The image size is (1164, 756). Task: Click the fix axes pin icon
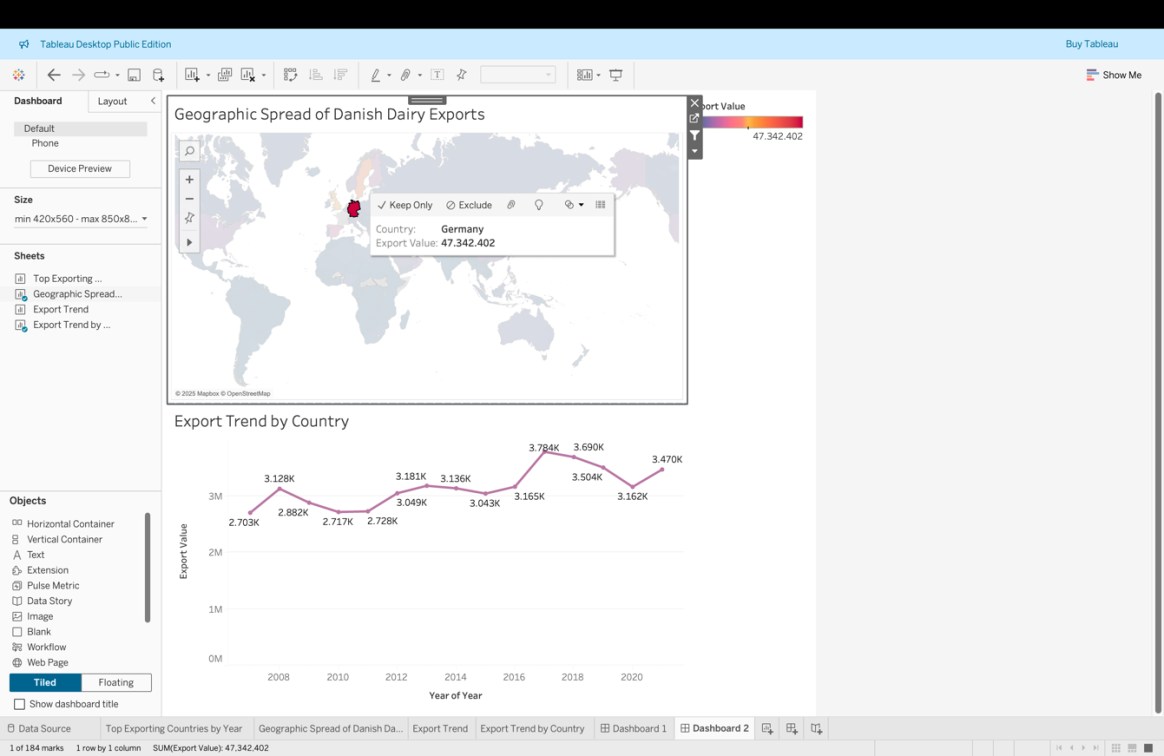[x=462, y=75]
